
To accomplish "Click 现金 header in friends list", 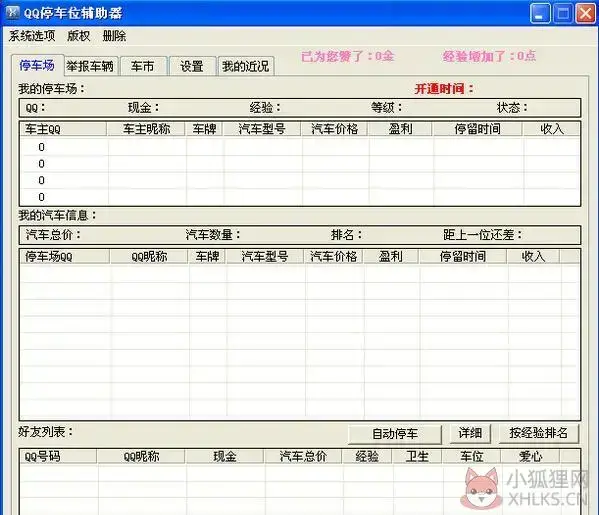I will 225,457.
